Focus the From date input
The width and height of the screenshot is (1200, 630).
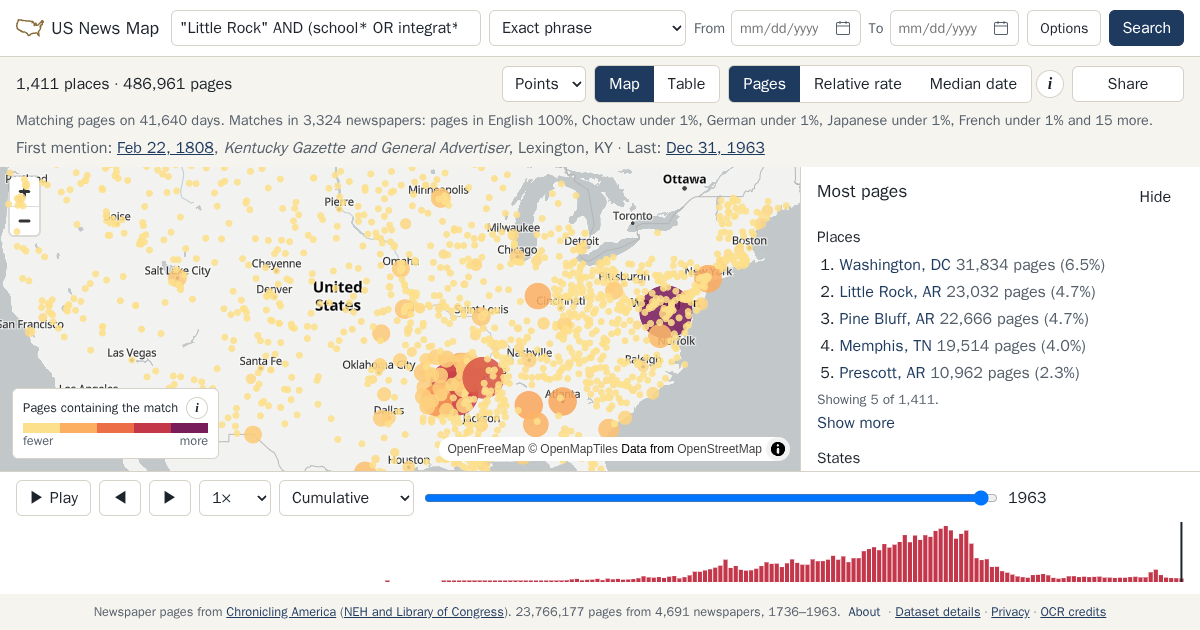[796, 28]
